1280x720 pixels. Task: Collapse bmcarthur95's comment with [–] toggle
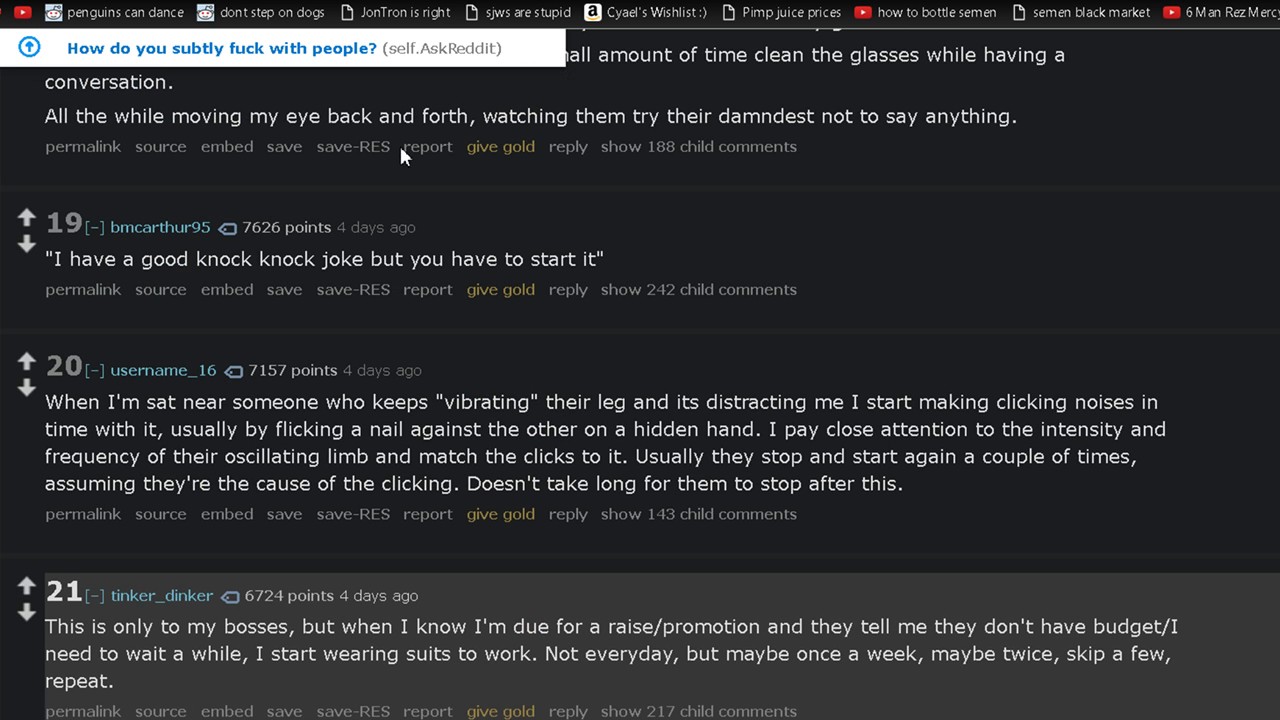(x=95, y=228)
